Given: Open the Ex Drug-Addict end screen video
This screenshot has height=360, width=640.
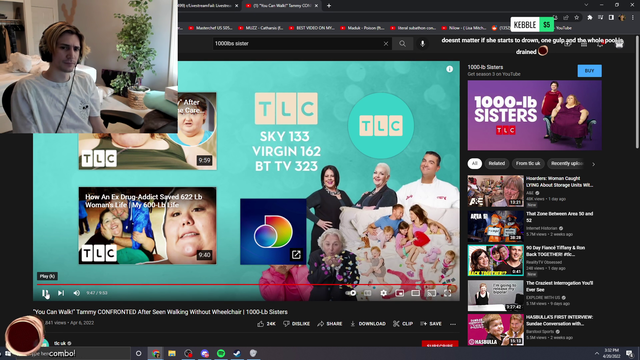Looking at the screenshot, I should 147,225.
